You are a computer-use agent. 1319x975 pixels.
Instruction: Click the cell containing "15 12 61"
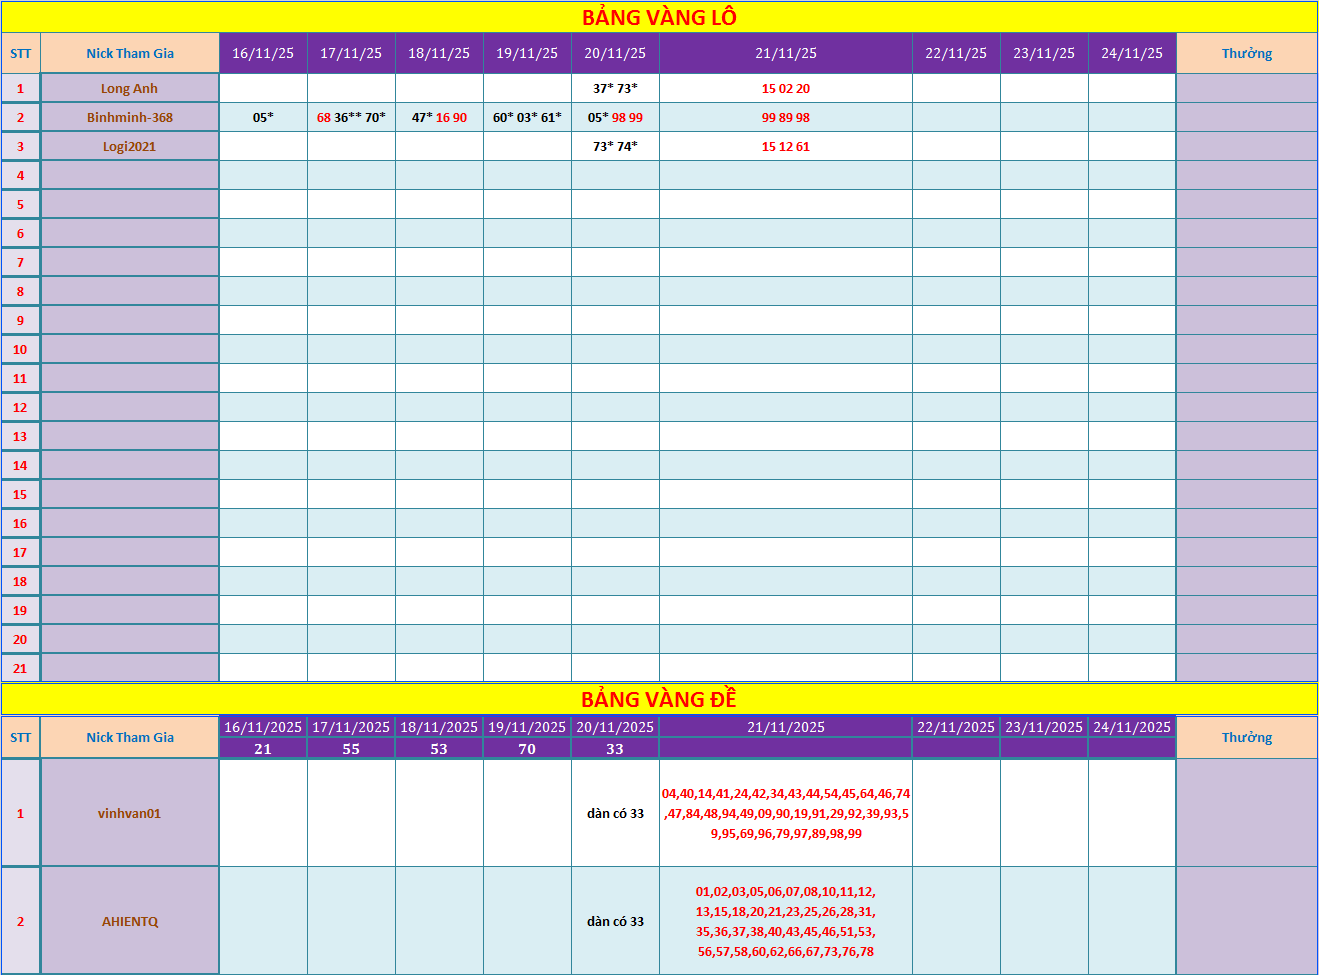click(785, 146)
